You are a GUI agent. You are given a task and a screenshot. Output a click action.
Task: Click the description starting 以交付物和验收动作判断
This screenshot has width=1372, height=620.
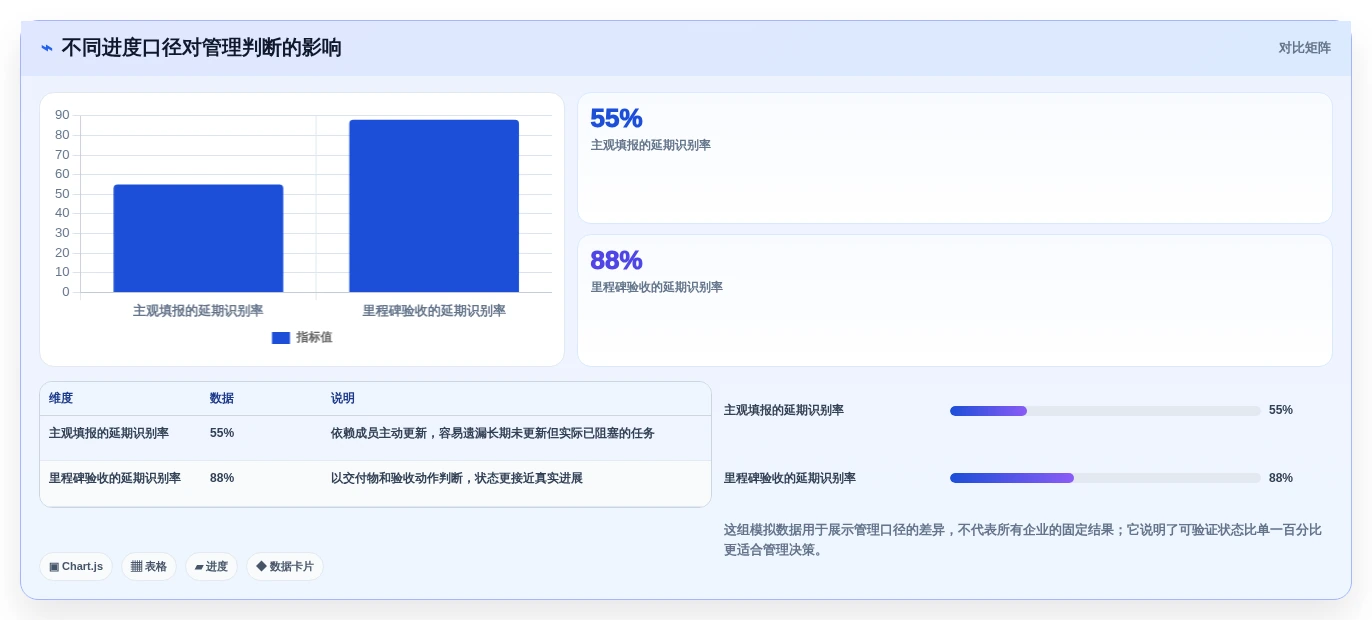pos(457,478)
